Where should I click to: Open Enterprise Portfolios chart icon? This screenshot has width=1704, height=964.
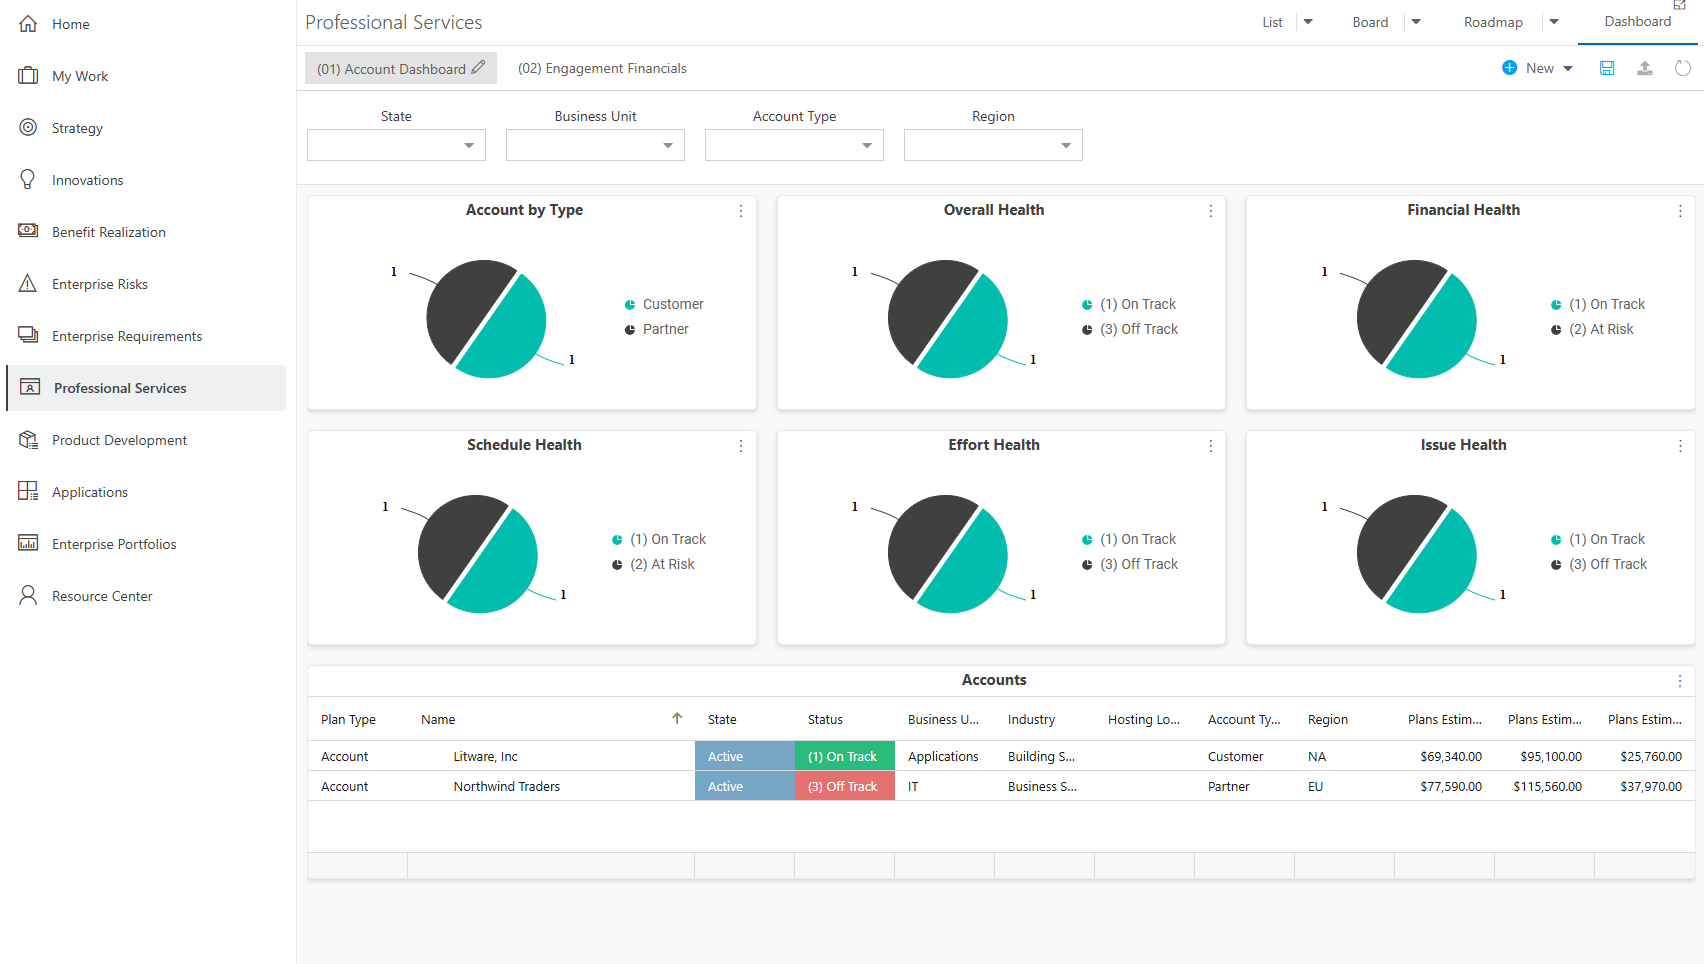(x=28, y=544)
